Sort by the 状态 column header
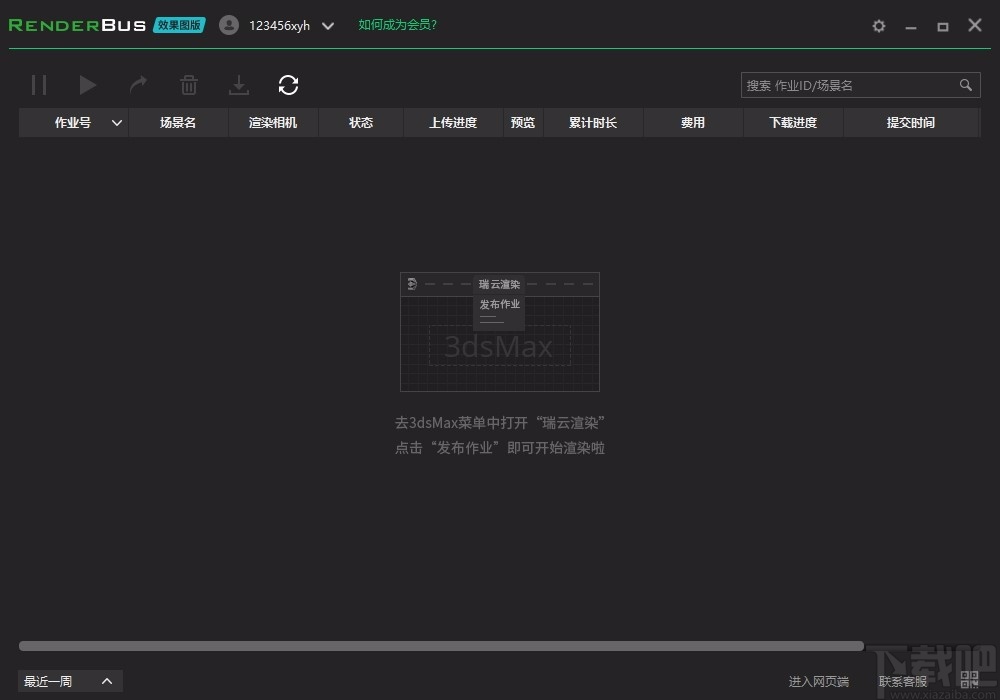1000x700 pixels. click(x=361, y=122)
